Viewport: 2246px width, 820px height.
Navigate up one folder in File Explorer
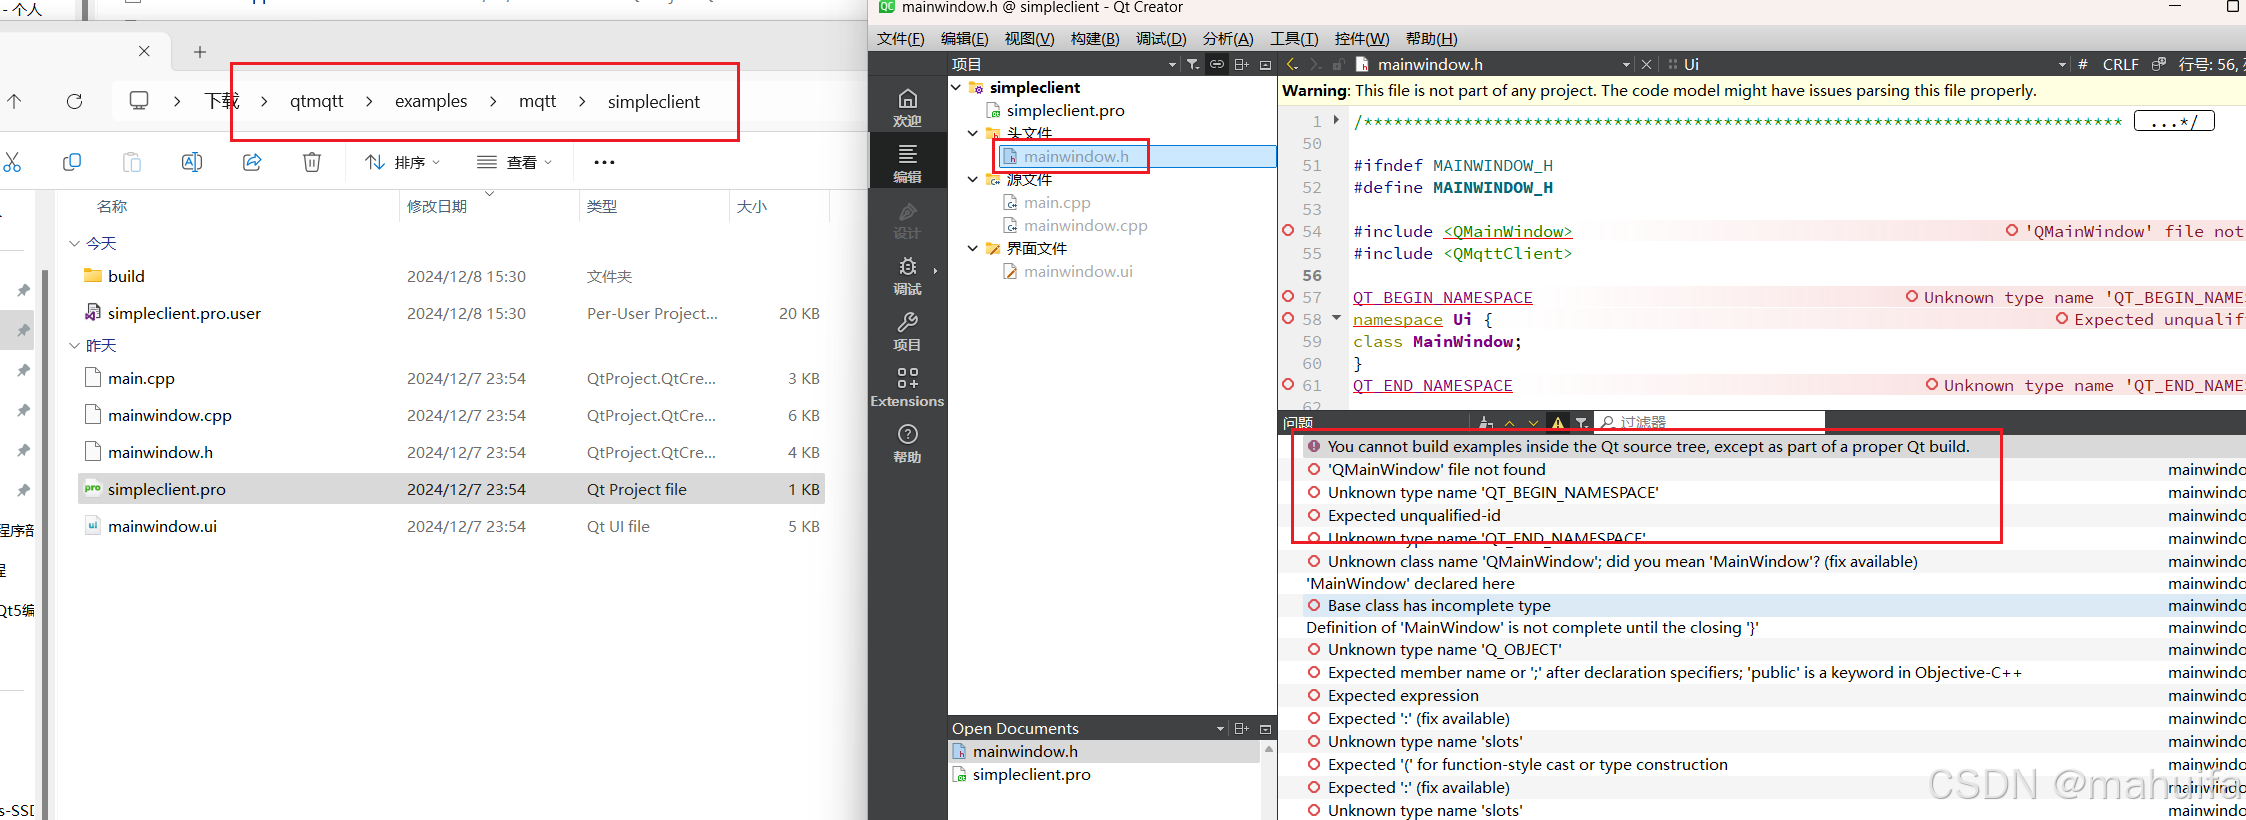click(x=14, y=101)
